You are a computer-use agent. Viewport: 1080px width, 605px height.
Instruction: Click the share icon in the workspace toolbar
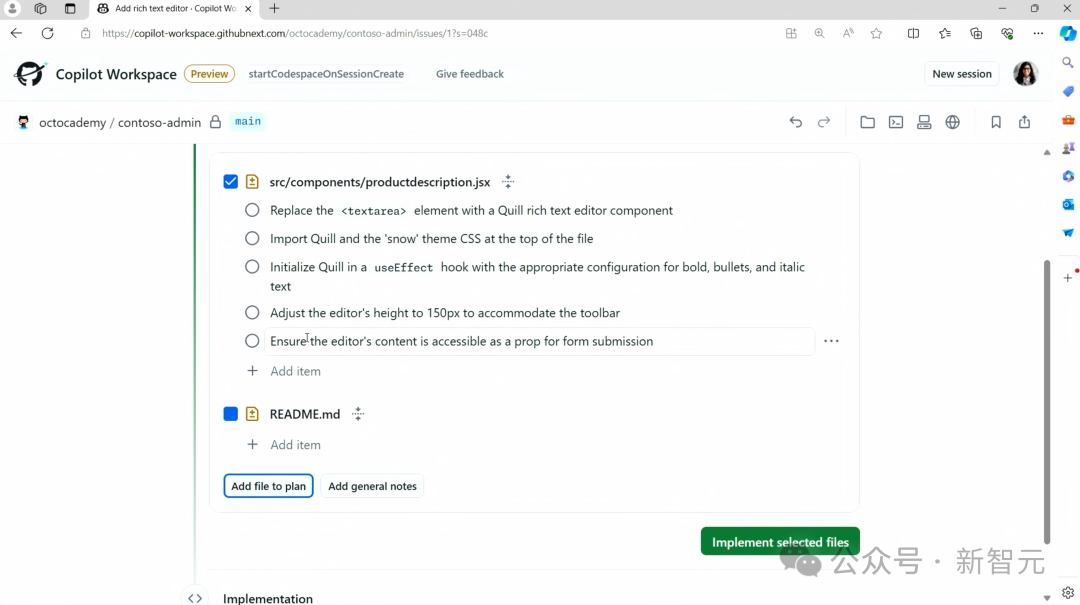pos(1024,122)
